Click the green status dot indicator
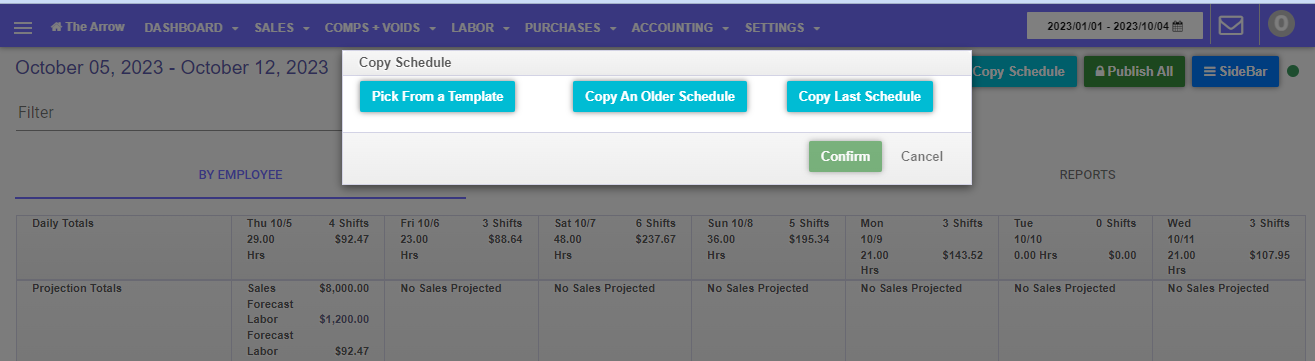This screenshot has height=361, width=1315. [1292, 72]
